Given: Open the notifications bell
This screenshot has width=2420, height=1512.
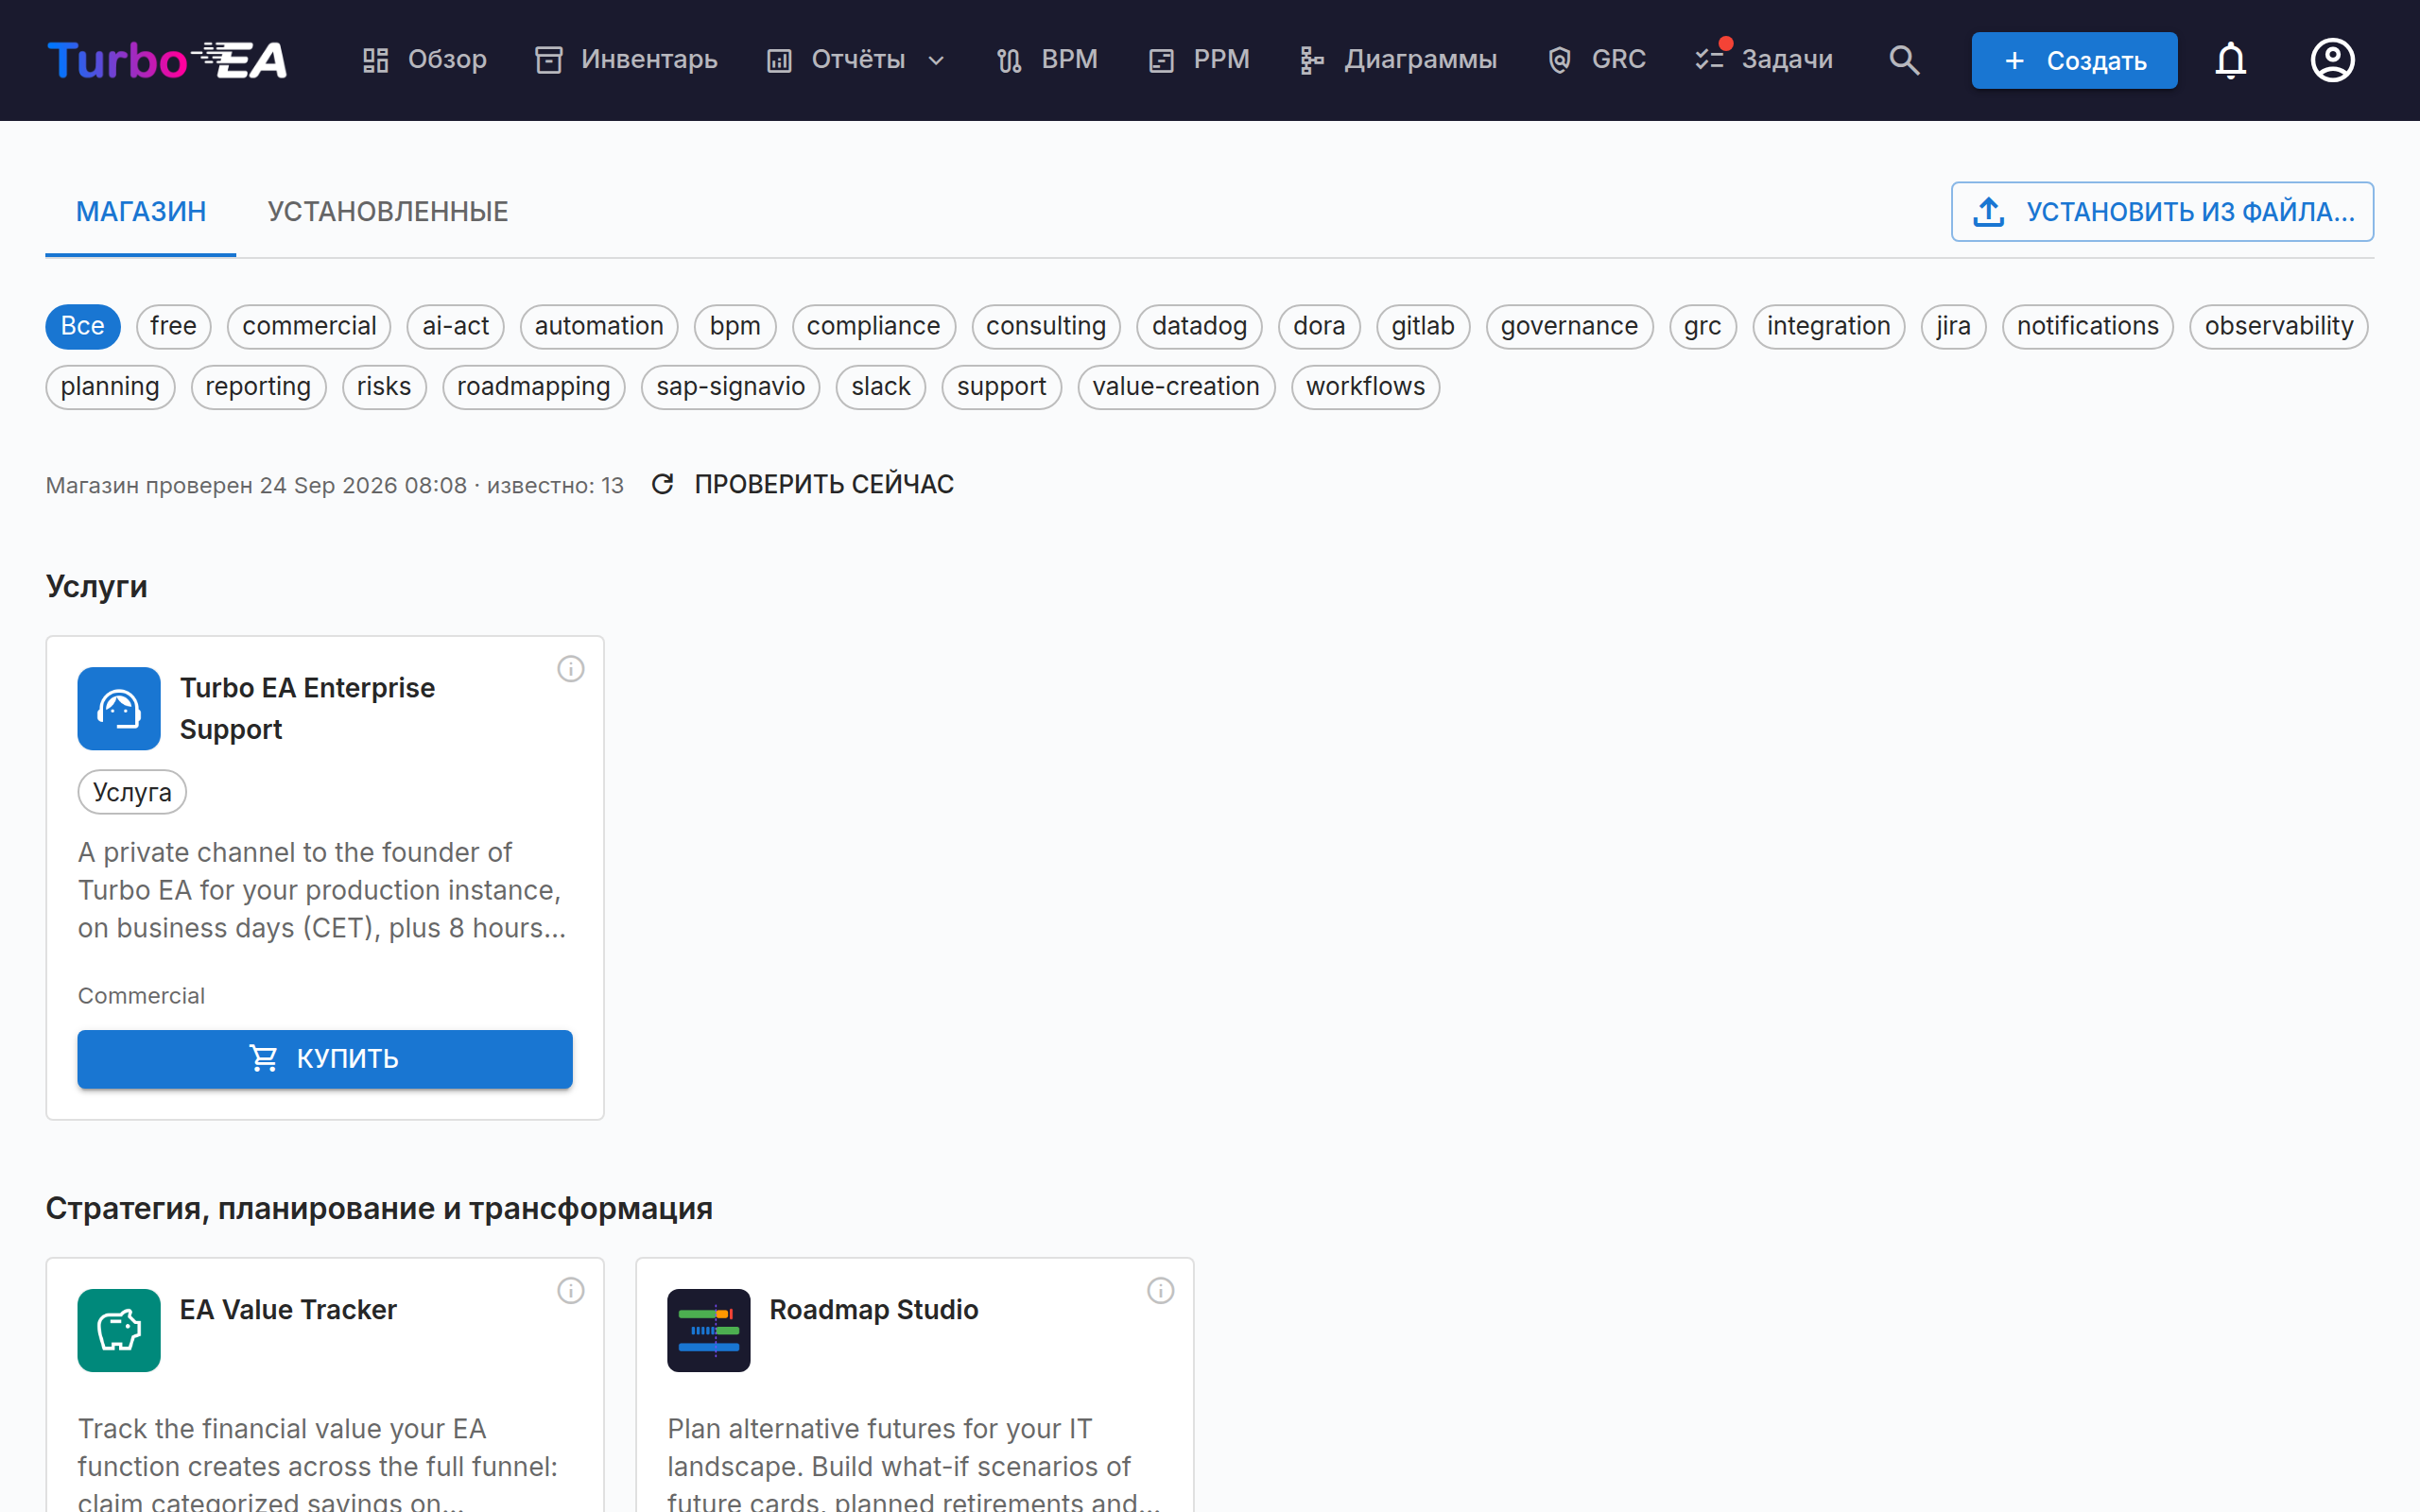Looking at the screenshot, I should tap(2230, 60).
